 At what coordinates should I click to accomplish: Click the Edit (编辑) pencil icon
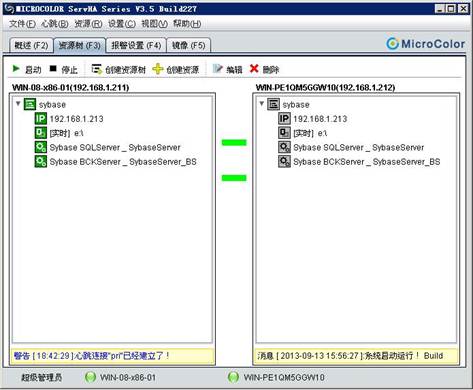pyautogui.click(x=217, y=69)
